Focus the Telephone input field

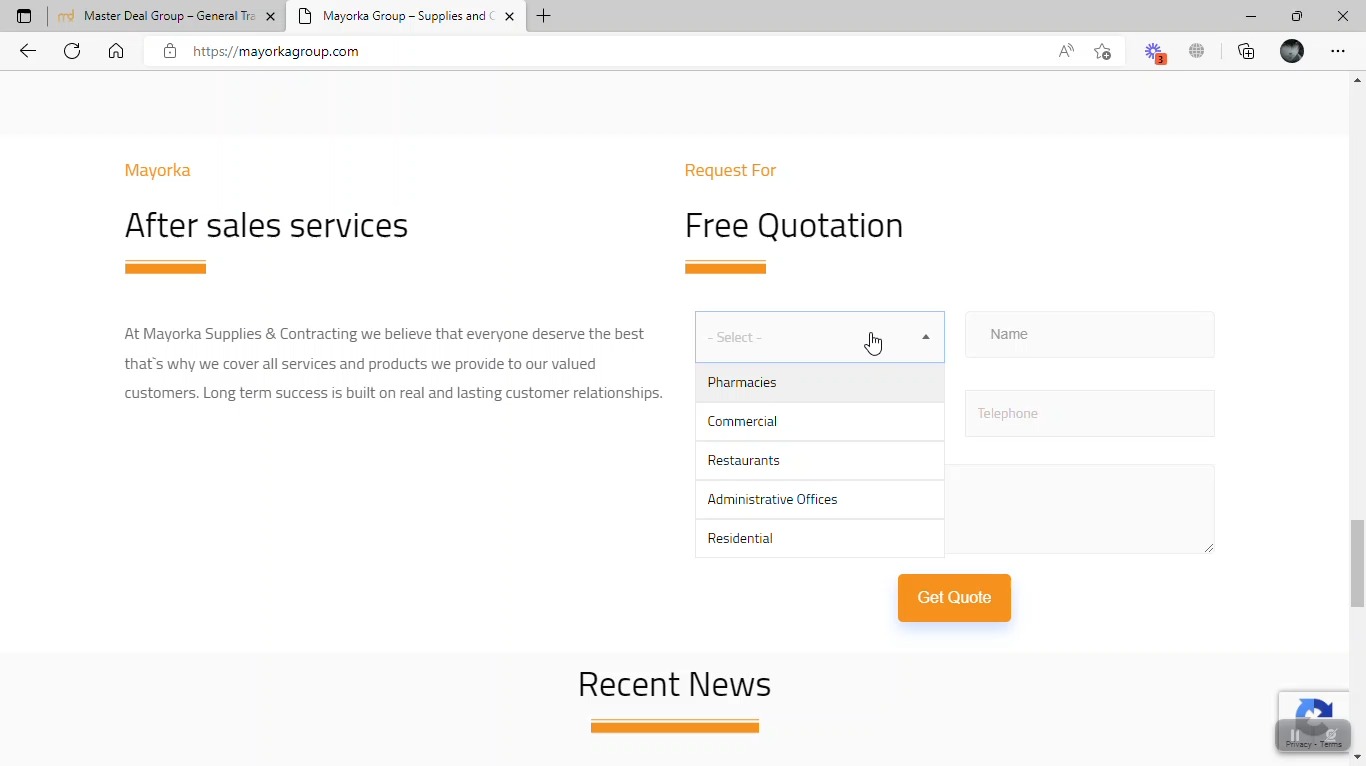[1090, 413]
